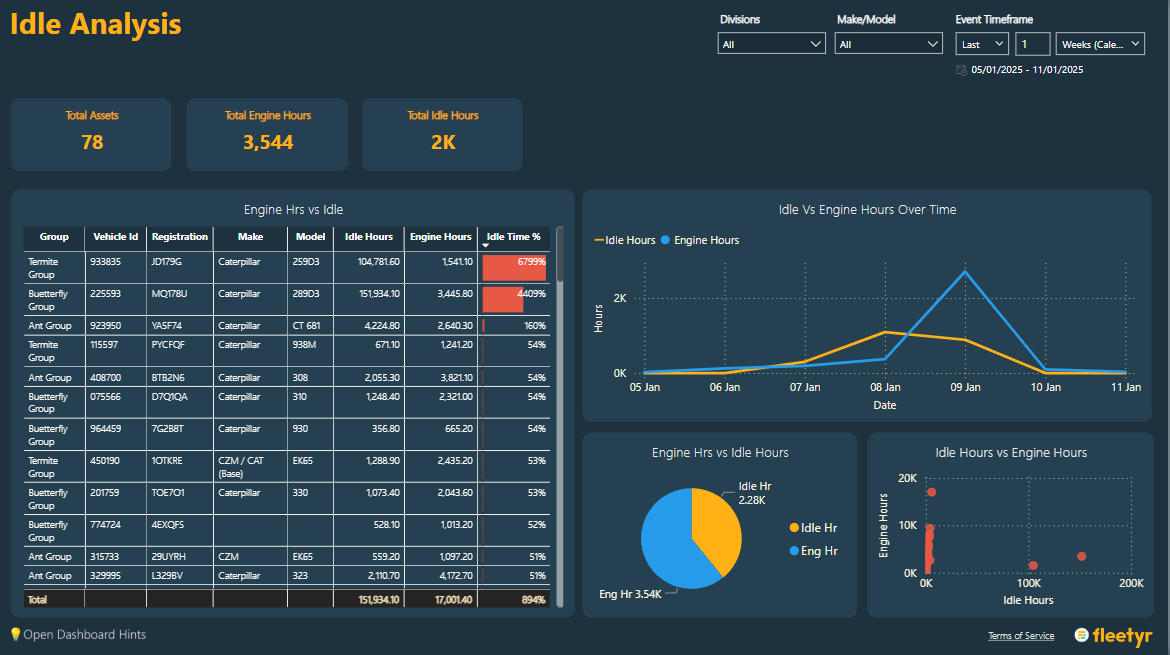Change the 'Last' relative period dropdown
The height and width of the screenshot is (655, 1170).
click(982, 44)
